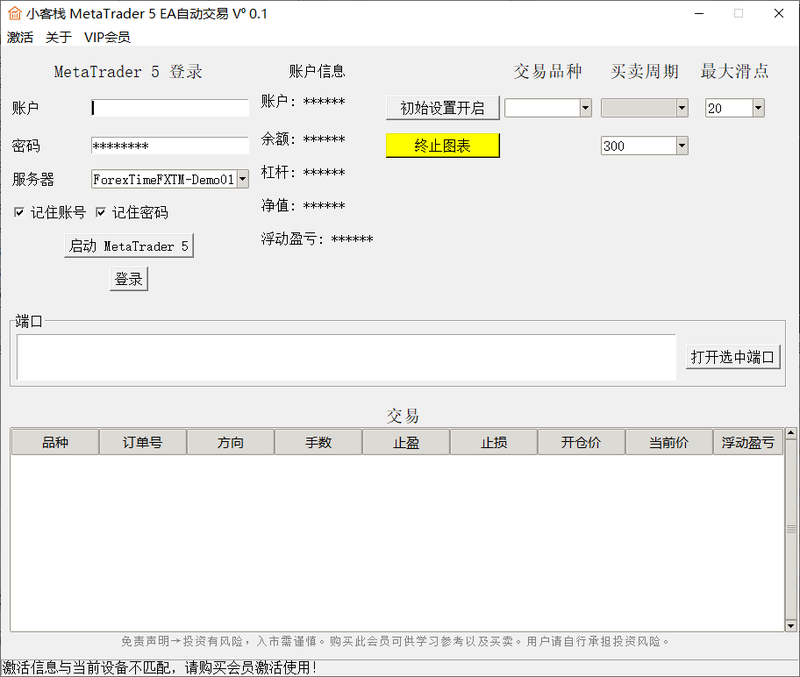This screenshot has width=800, height=677.
Task: Click the 启动 MetaTrader 5 button
Action: (x=129, y=246)
